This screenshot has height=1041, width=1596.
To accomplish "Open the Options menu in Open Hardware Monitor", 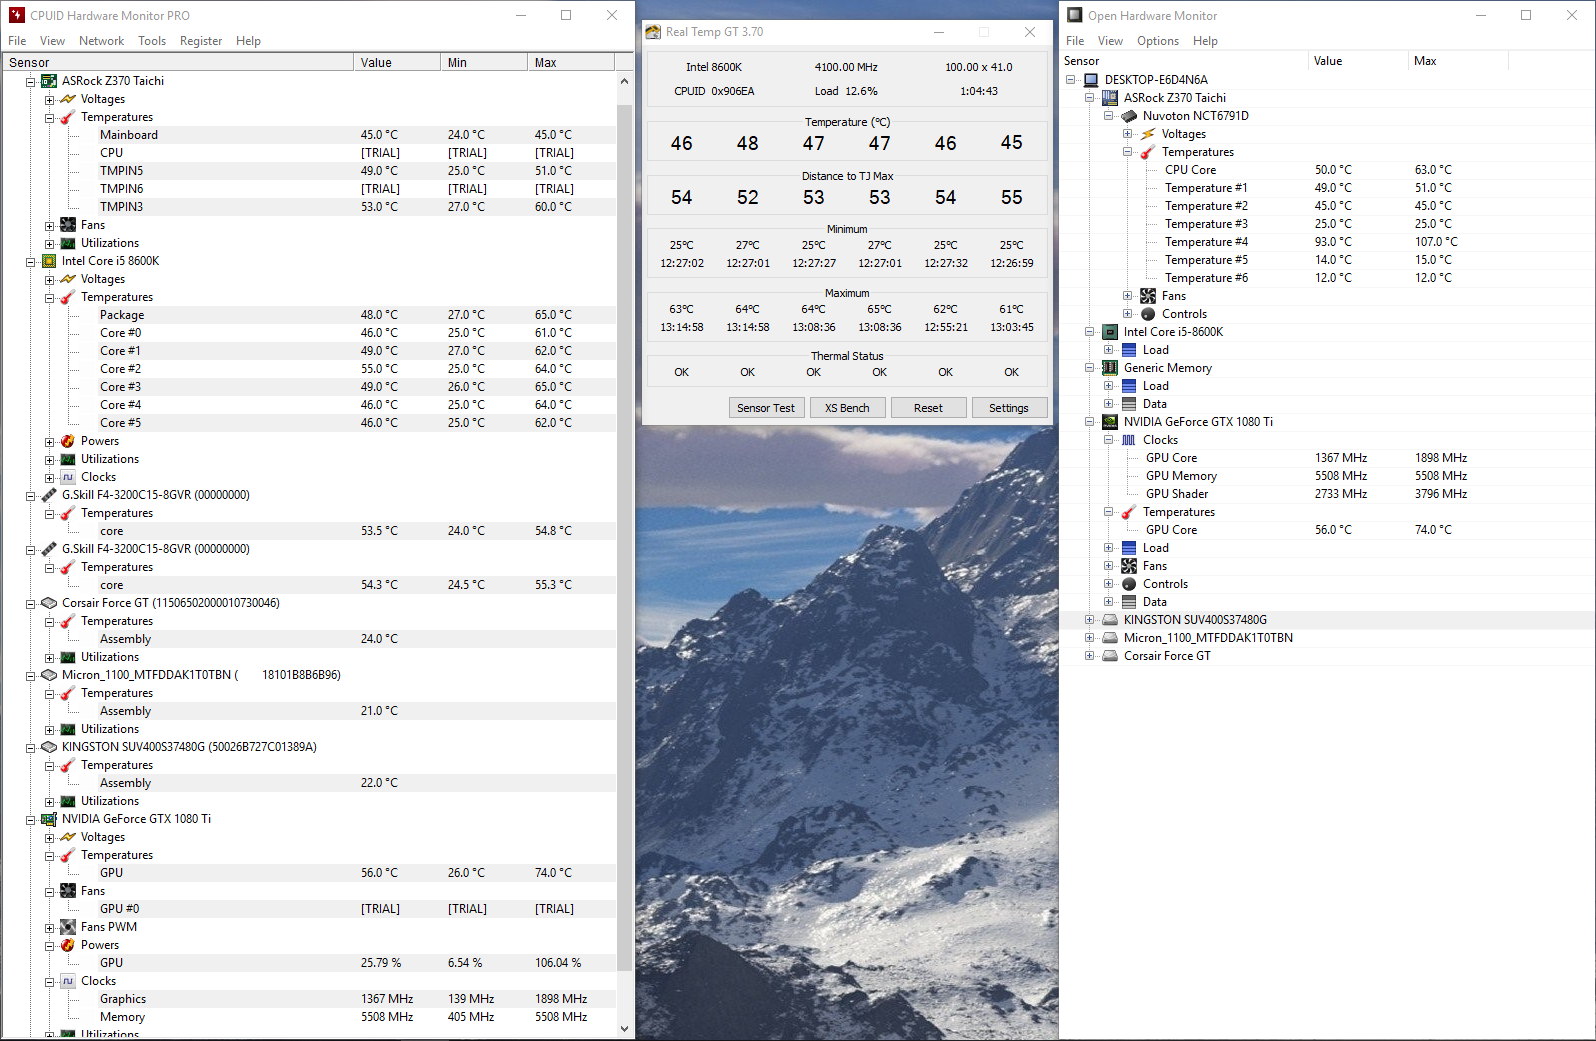I will (1157, 41).
